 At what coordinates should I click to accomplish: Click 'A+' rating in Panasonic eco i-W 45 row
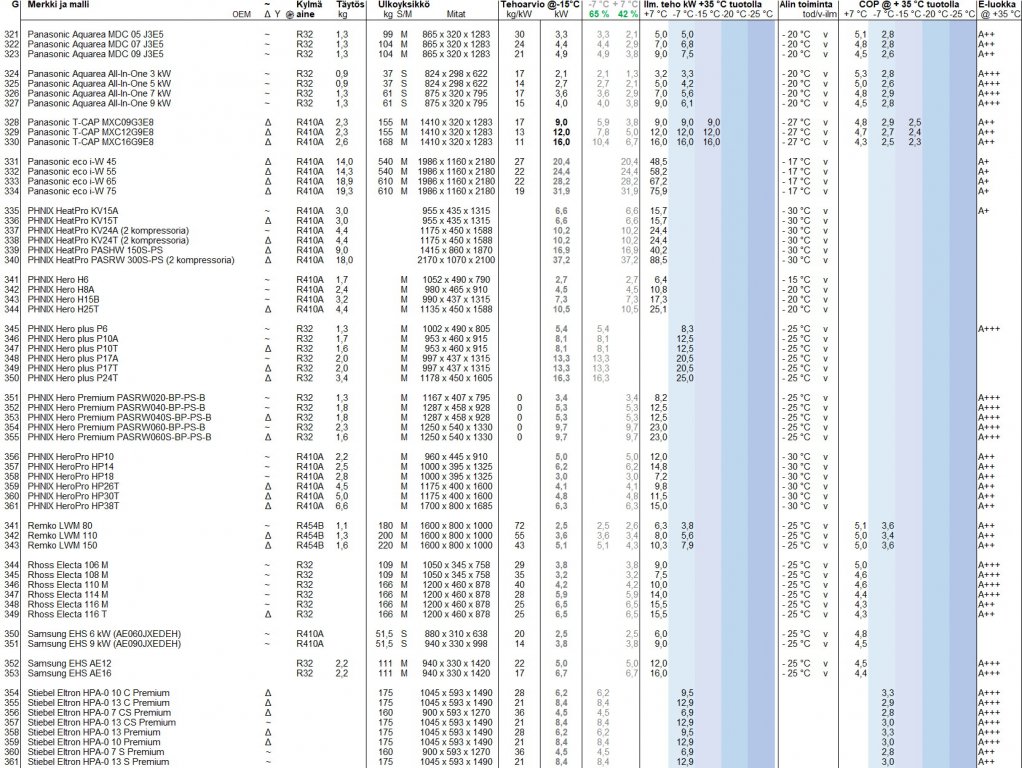(984, 162)
